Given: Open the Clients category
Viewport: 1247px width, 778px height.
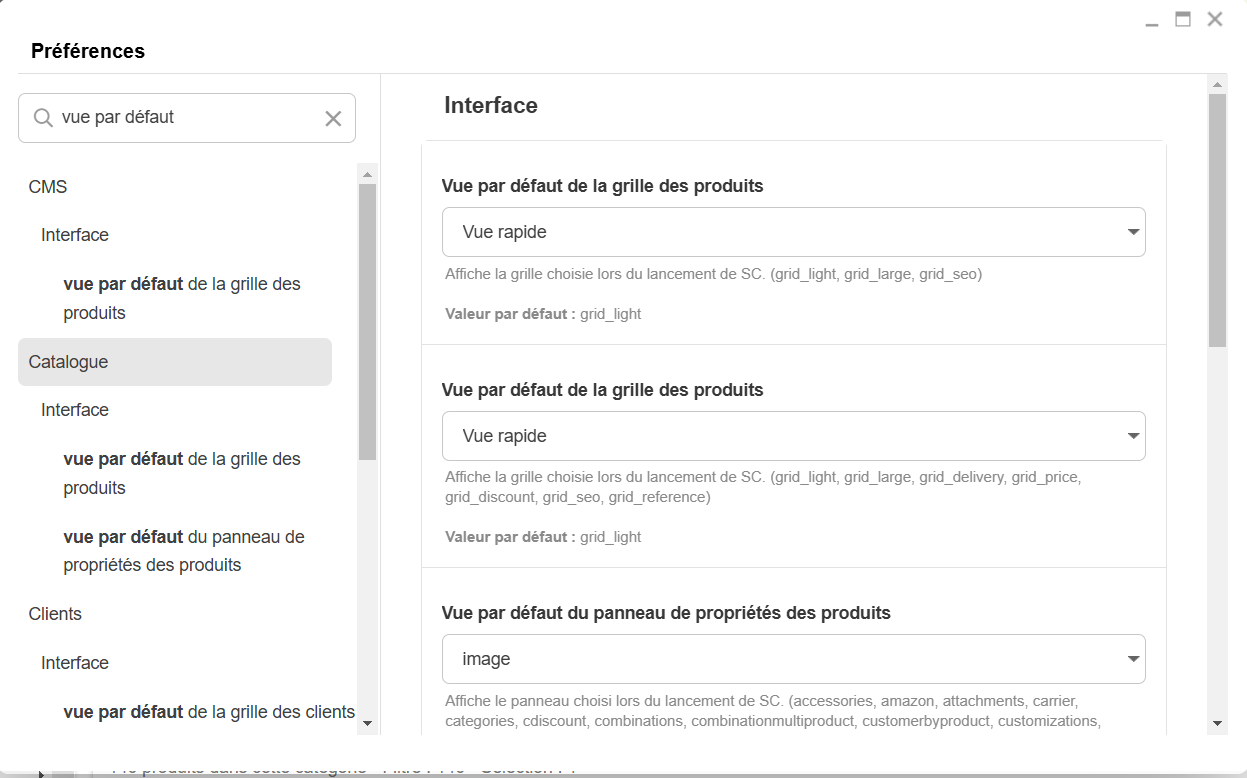Looking at the screenshot, I should pos(55,614).
